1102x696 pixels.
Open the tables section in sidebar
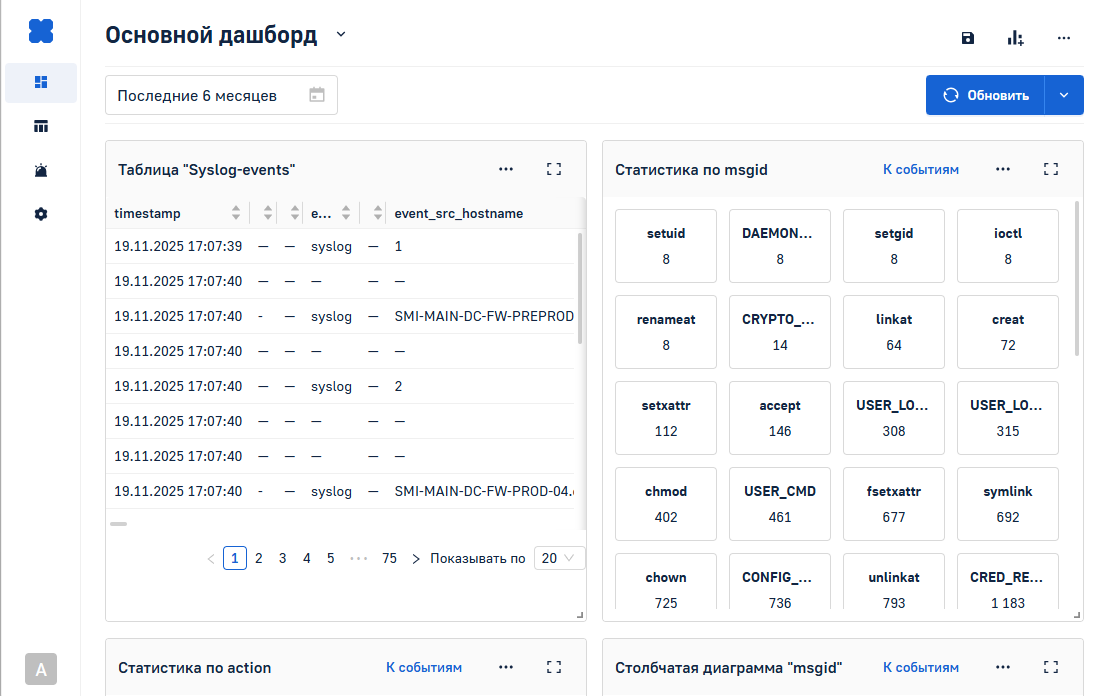[41, 126]
